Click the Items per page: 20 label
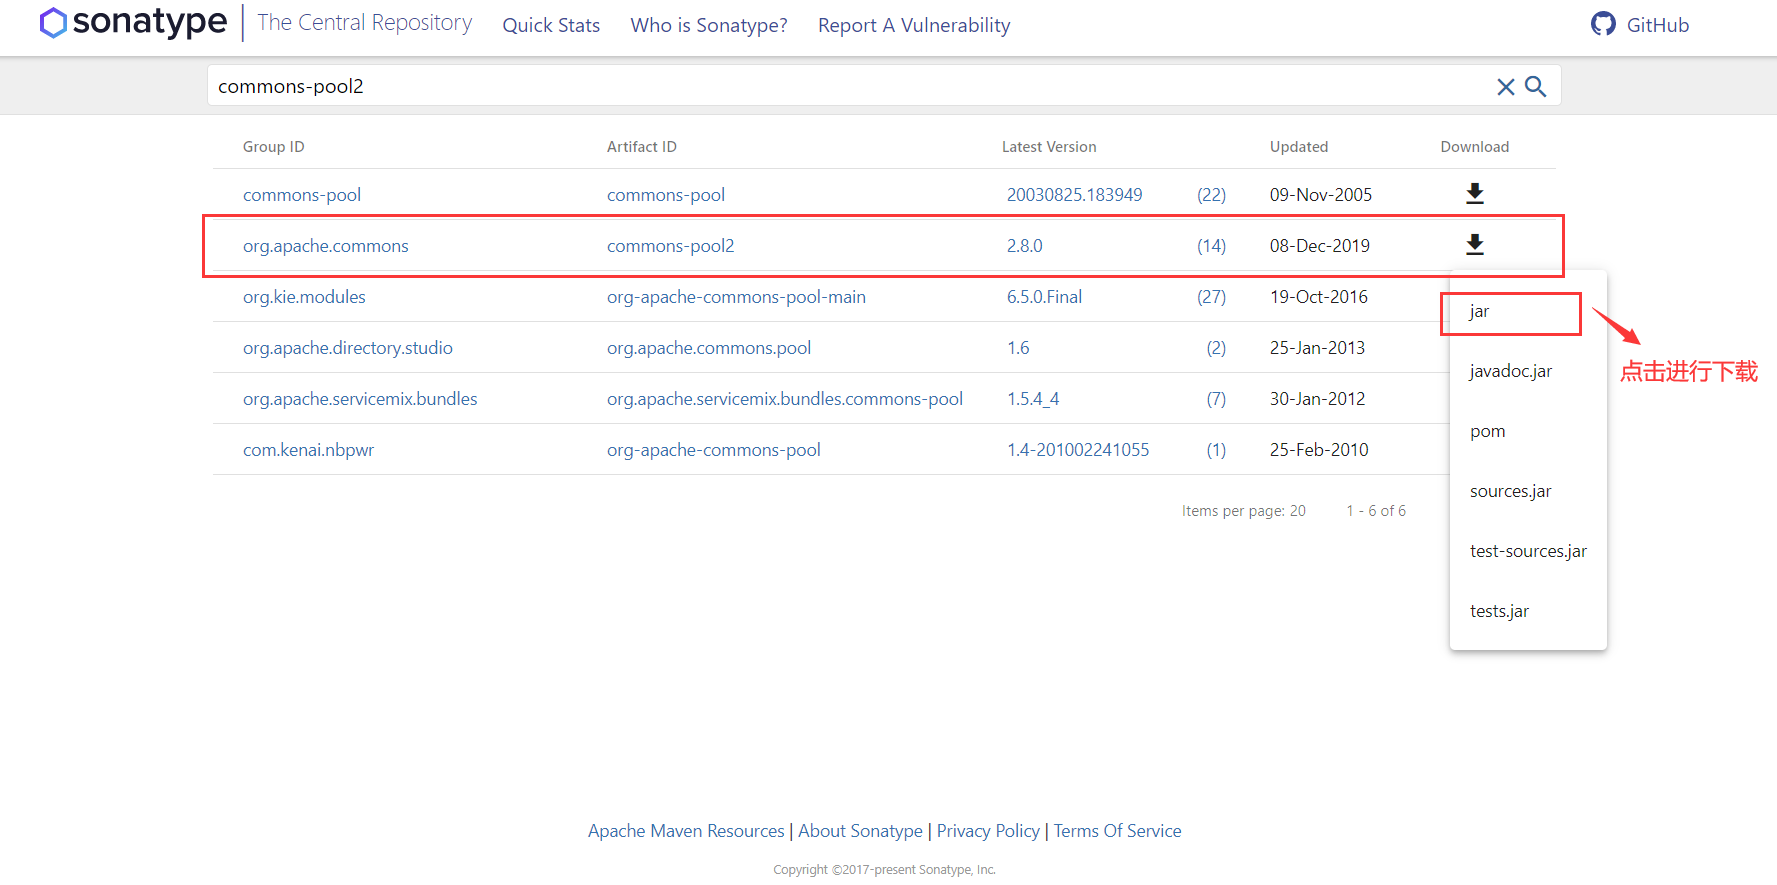This screenshot has width=1777, height=885. [1244, 511]
